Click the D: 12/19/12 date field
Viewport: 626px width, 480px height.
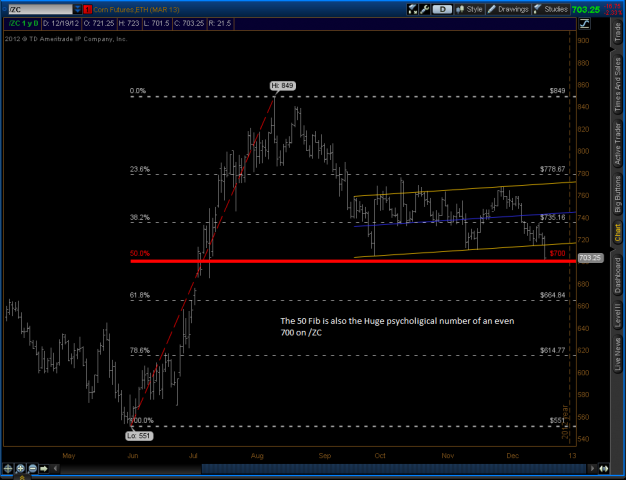pos(61,24)
